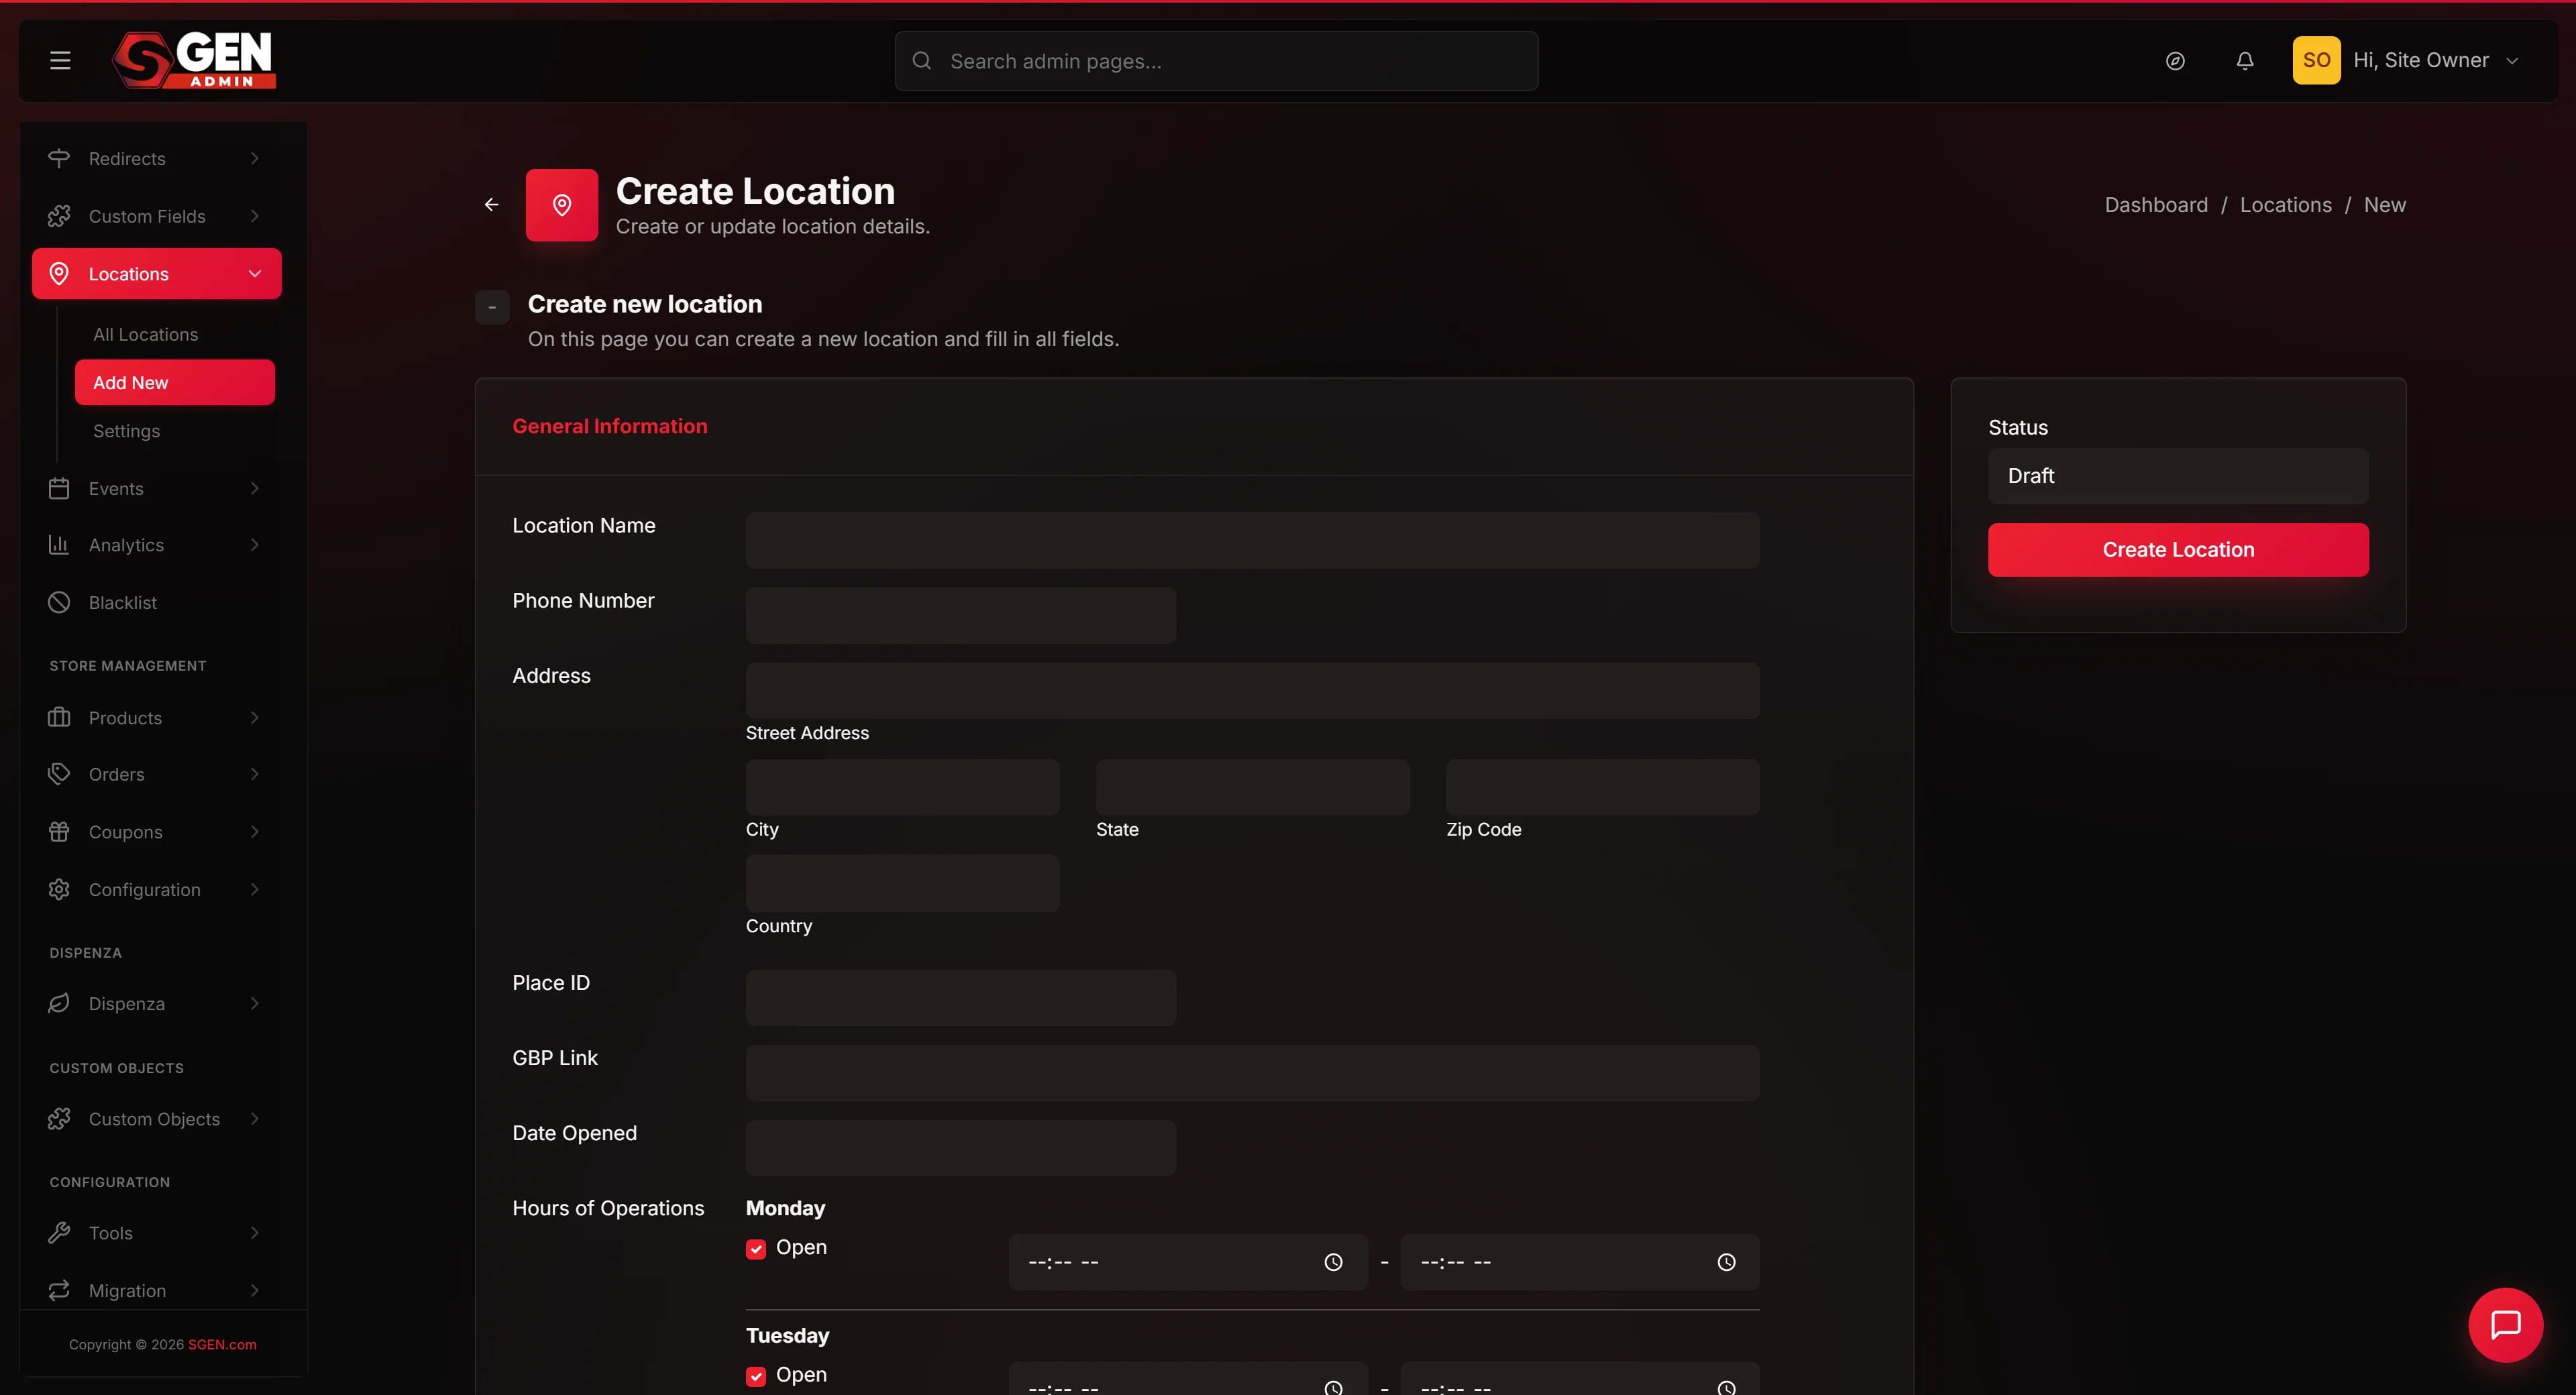Screen dimensions: 2576x1395
Task: Click the Place ID input field
Action: click(x=960, y=997)
